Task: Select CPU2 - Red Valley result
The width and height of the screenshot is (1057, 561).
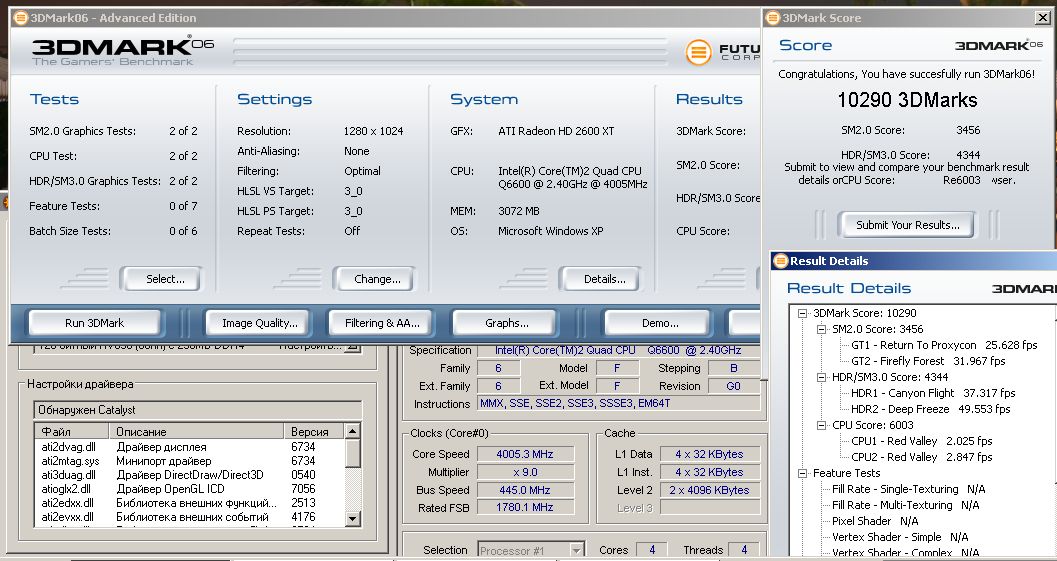Action: coord(922,456)
